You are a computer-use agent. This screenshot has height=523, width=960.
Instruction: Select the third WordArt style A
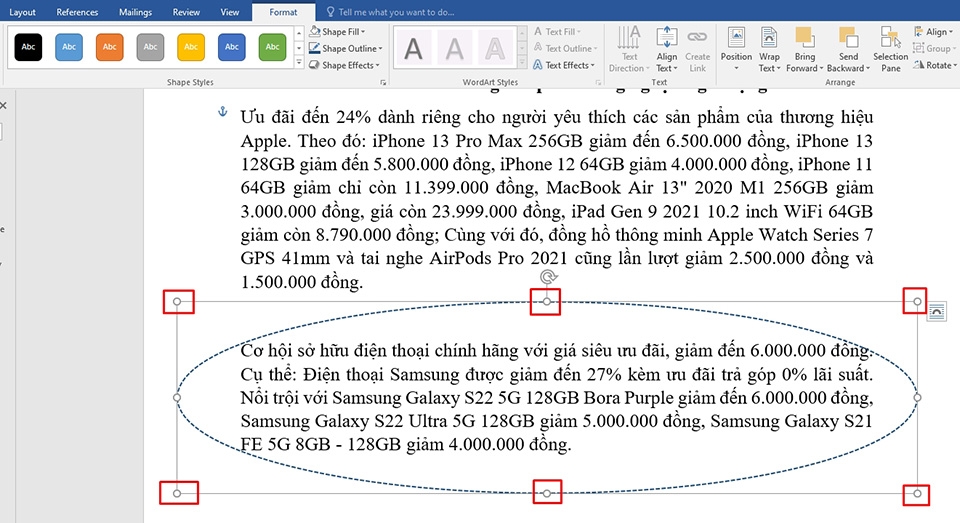pyautogui.click(x=495, y=48)
